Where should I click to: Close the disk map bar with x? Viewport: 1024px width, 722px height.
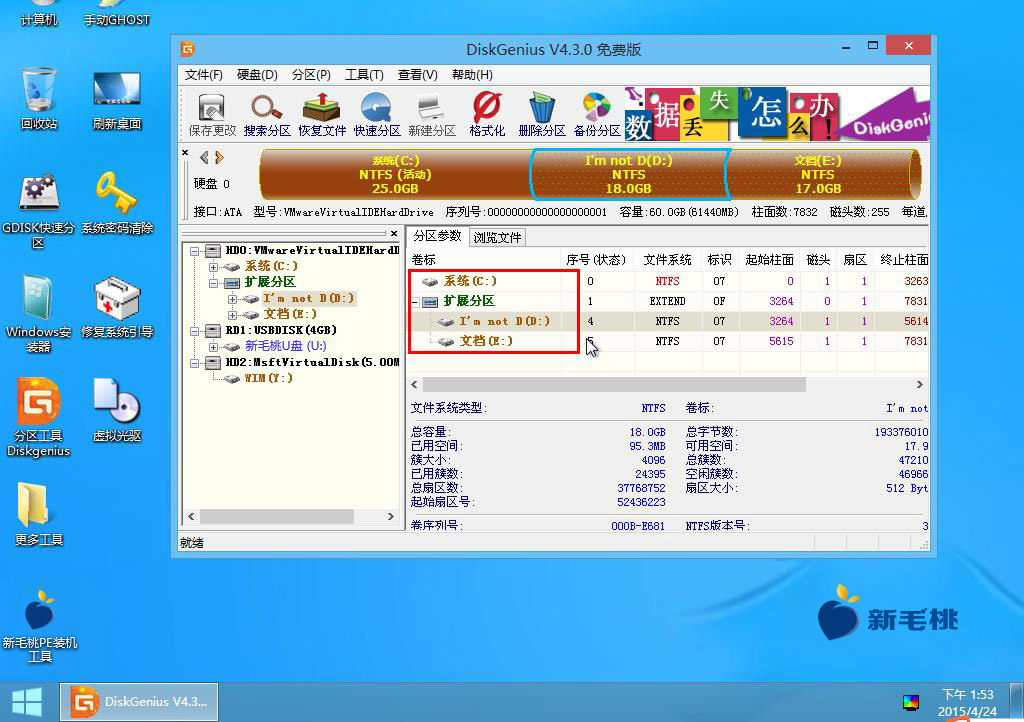[185, 153]
